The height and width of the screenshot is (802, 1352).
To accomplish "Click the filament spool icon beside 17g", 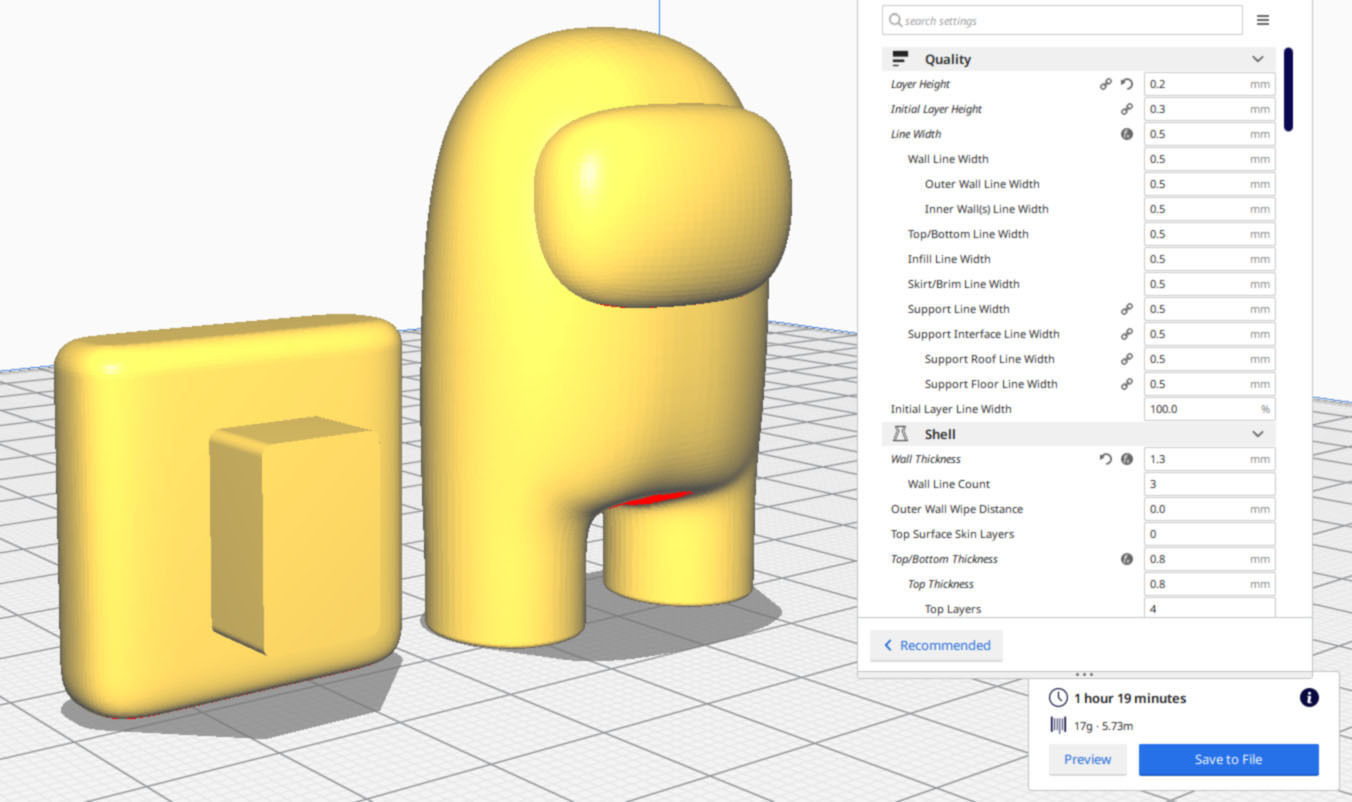I will click(1058, 726).
